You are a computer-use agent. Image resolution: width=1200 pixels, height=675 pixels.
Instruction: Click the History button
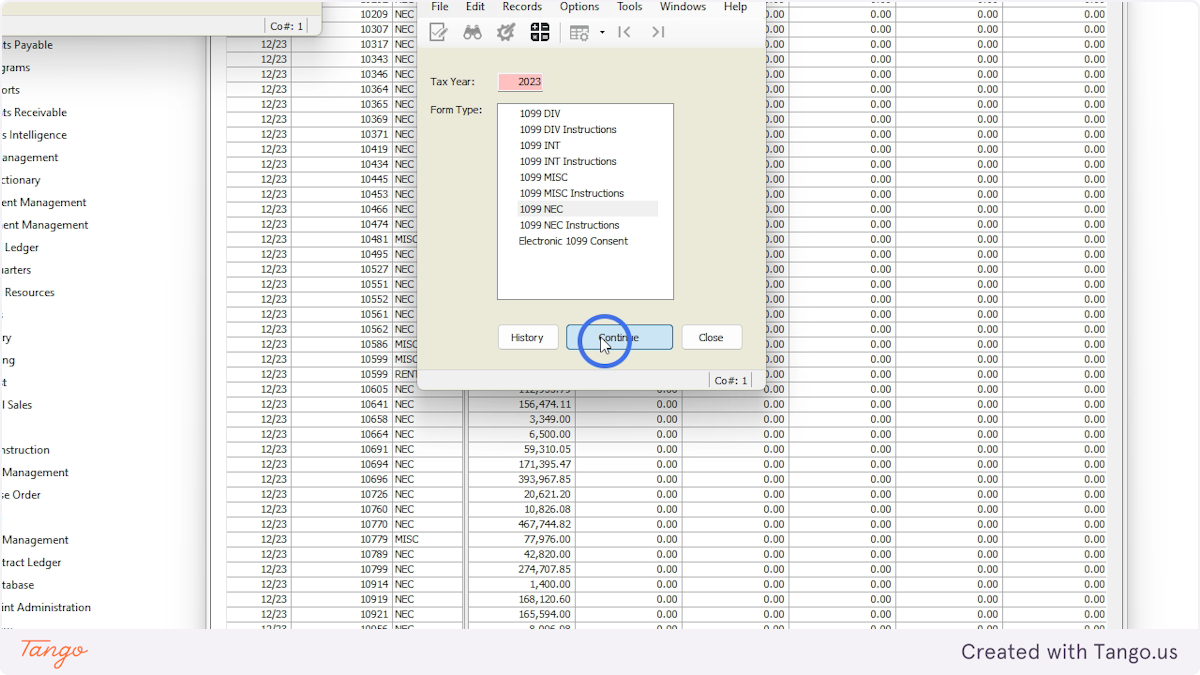(x=527, y=337)
